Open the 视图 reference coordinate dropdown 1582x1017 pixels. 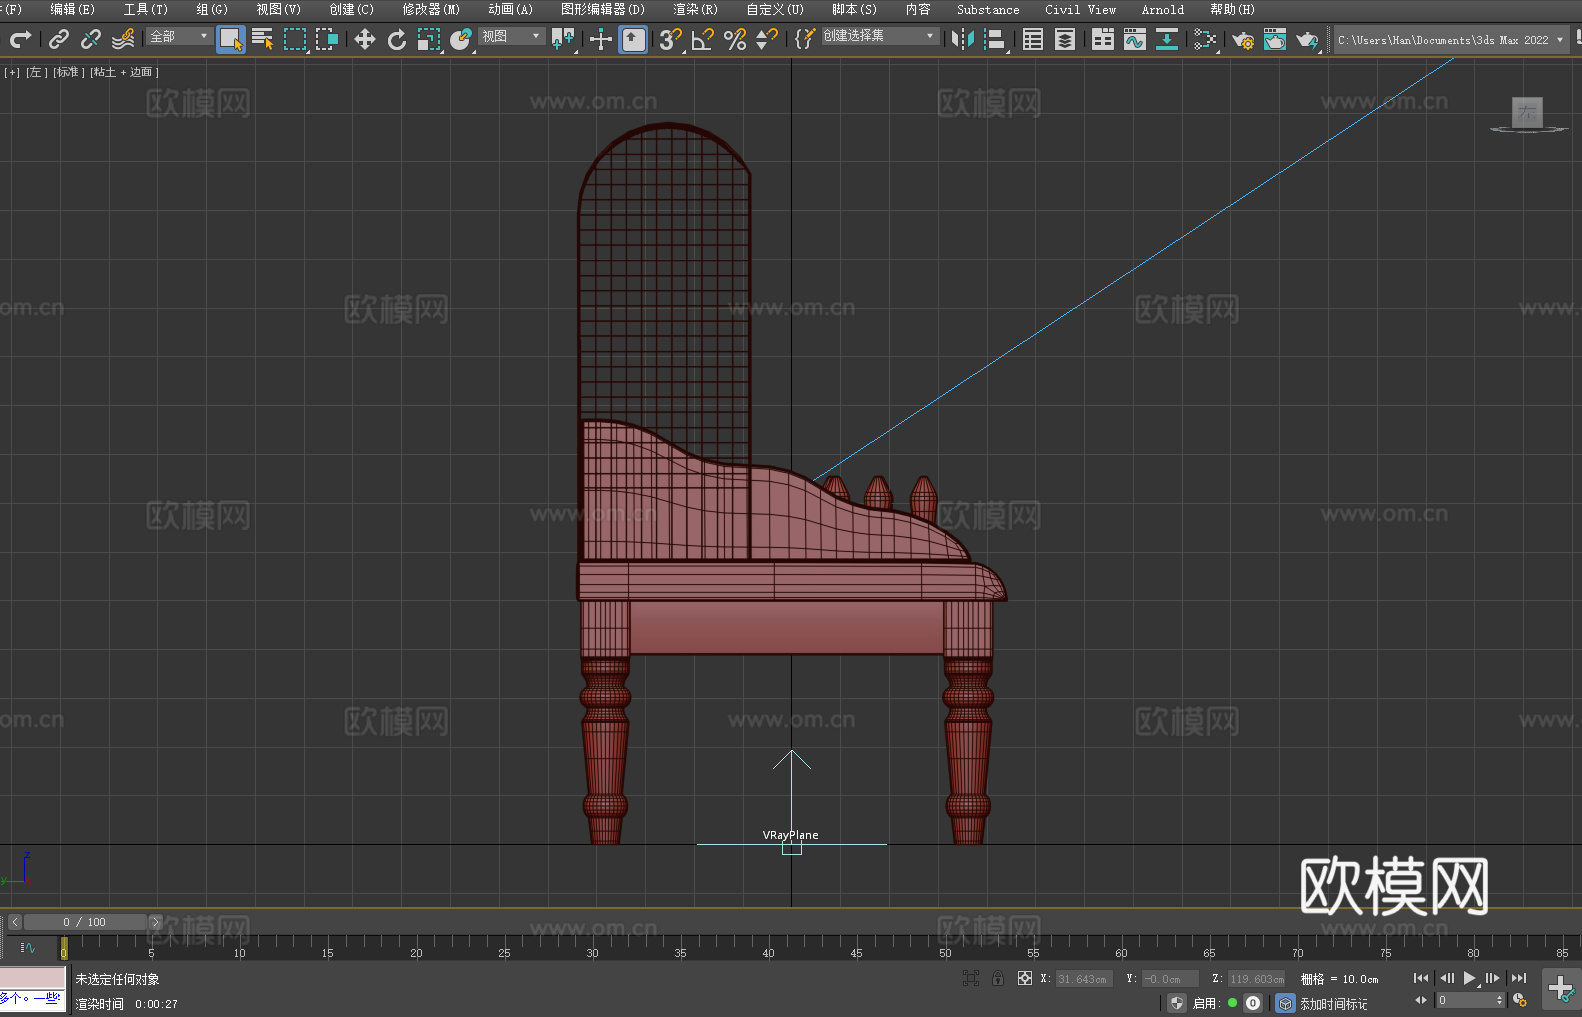[511, 36]
